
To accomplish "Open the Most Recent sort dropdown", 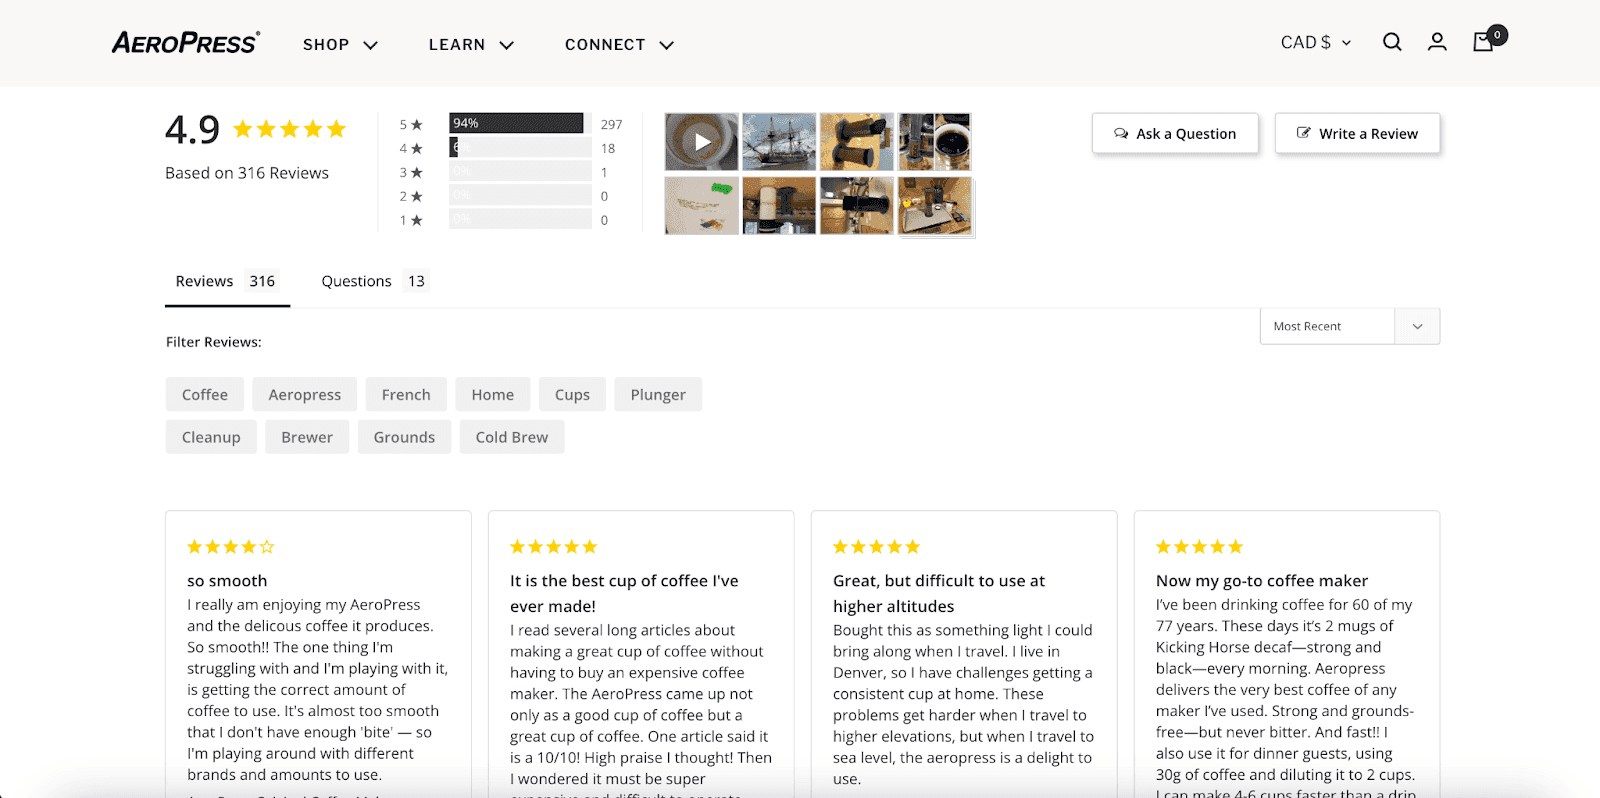I will (x=1350, y=326).
